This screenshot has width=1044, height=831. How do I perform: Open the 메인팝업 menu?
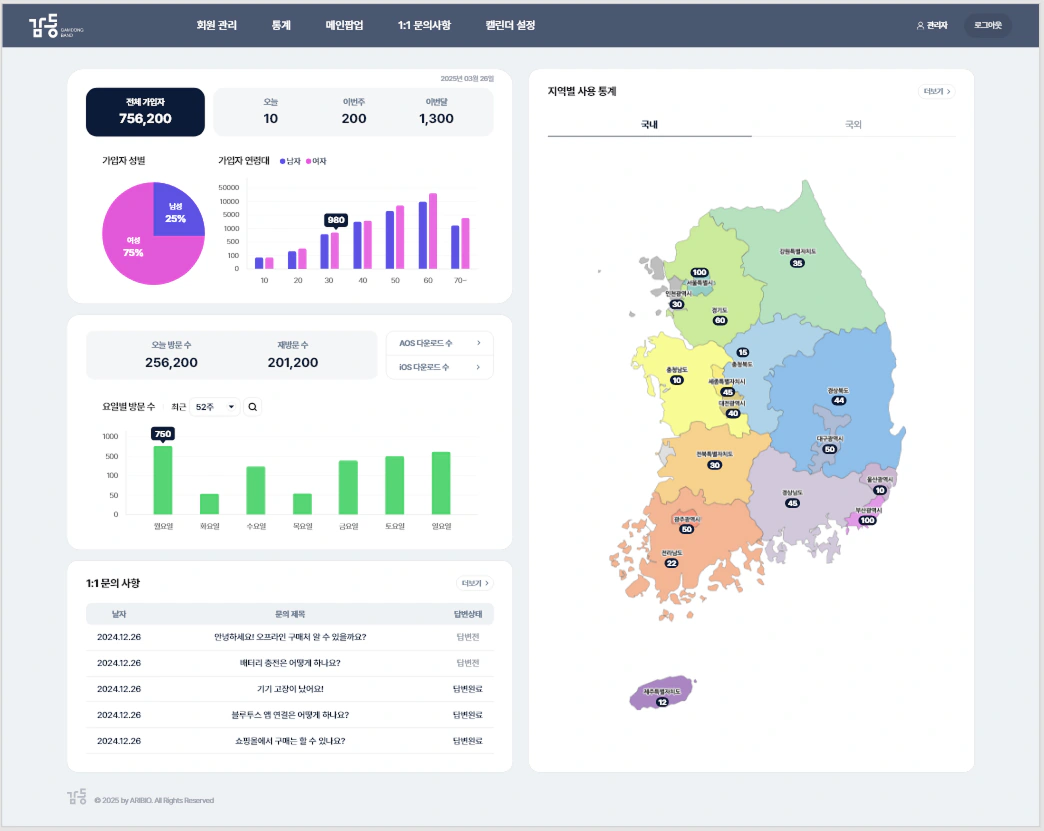344,25
